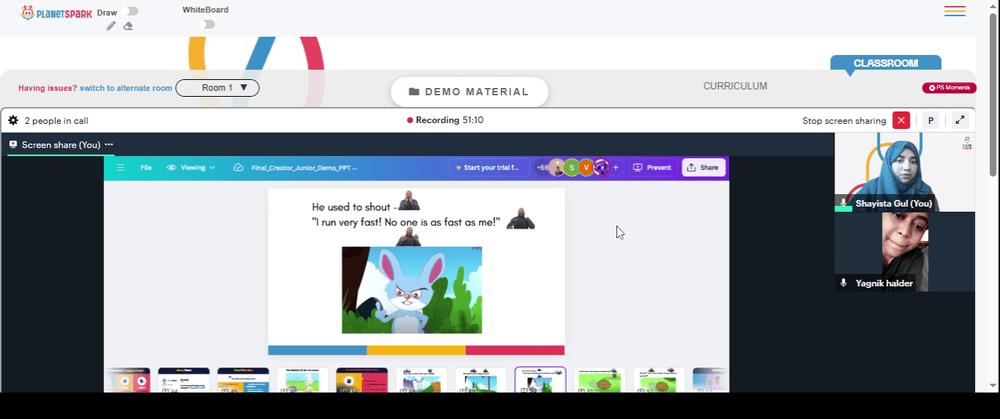Click the angry rabbit slide image
The height and width of the screenshot is (419, 1000).
412,290
